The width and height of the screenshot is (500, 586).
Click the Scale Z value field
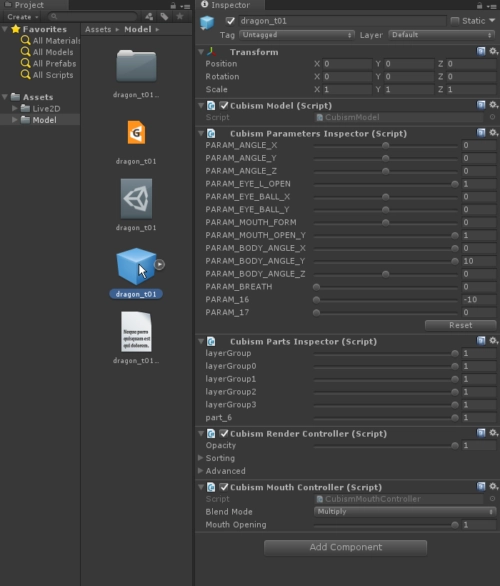coord(472,90)
